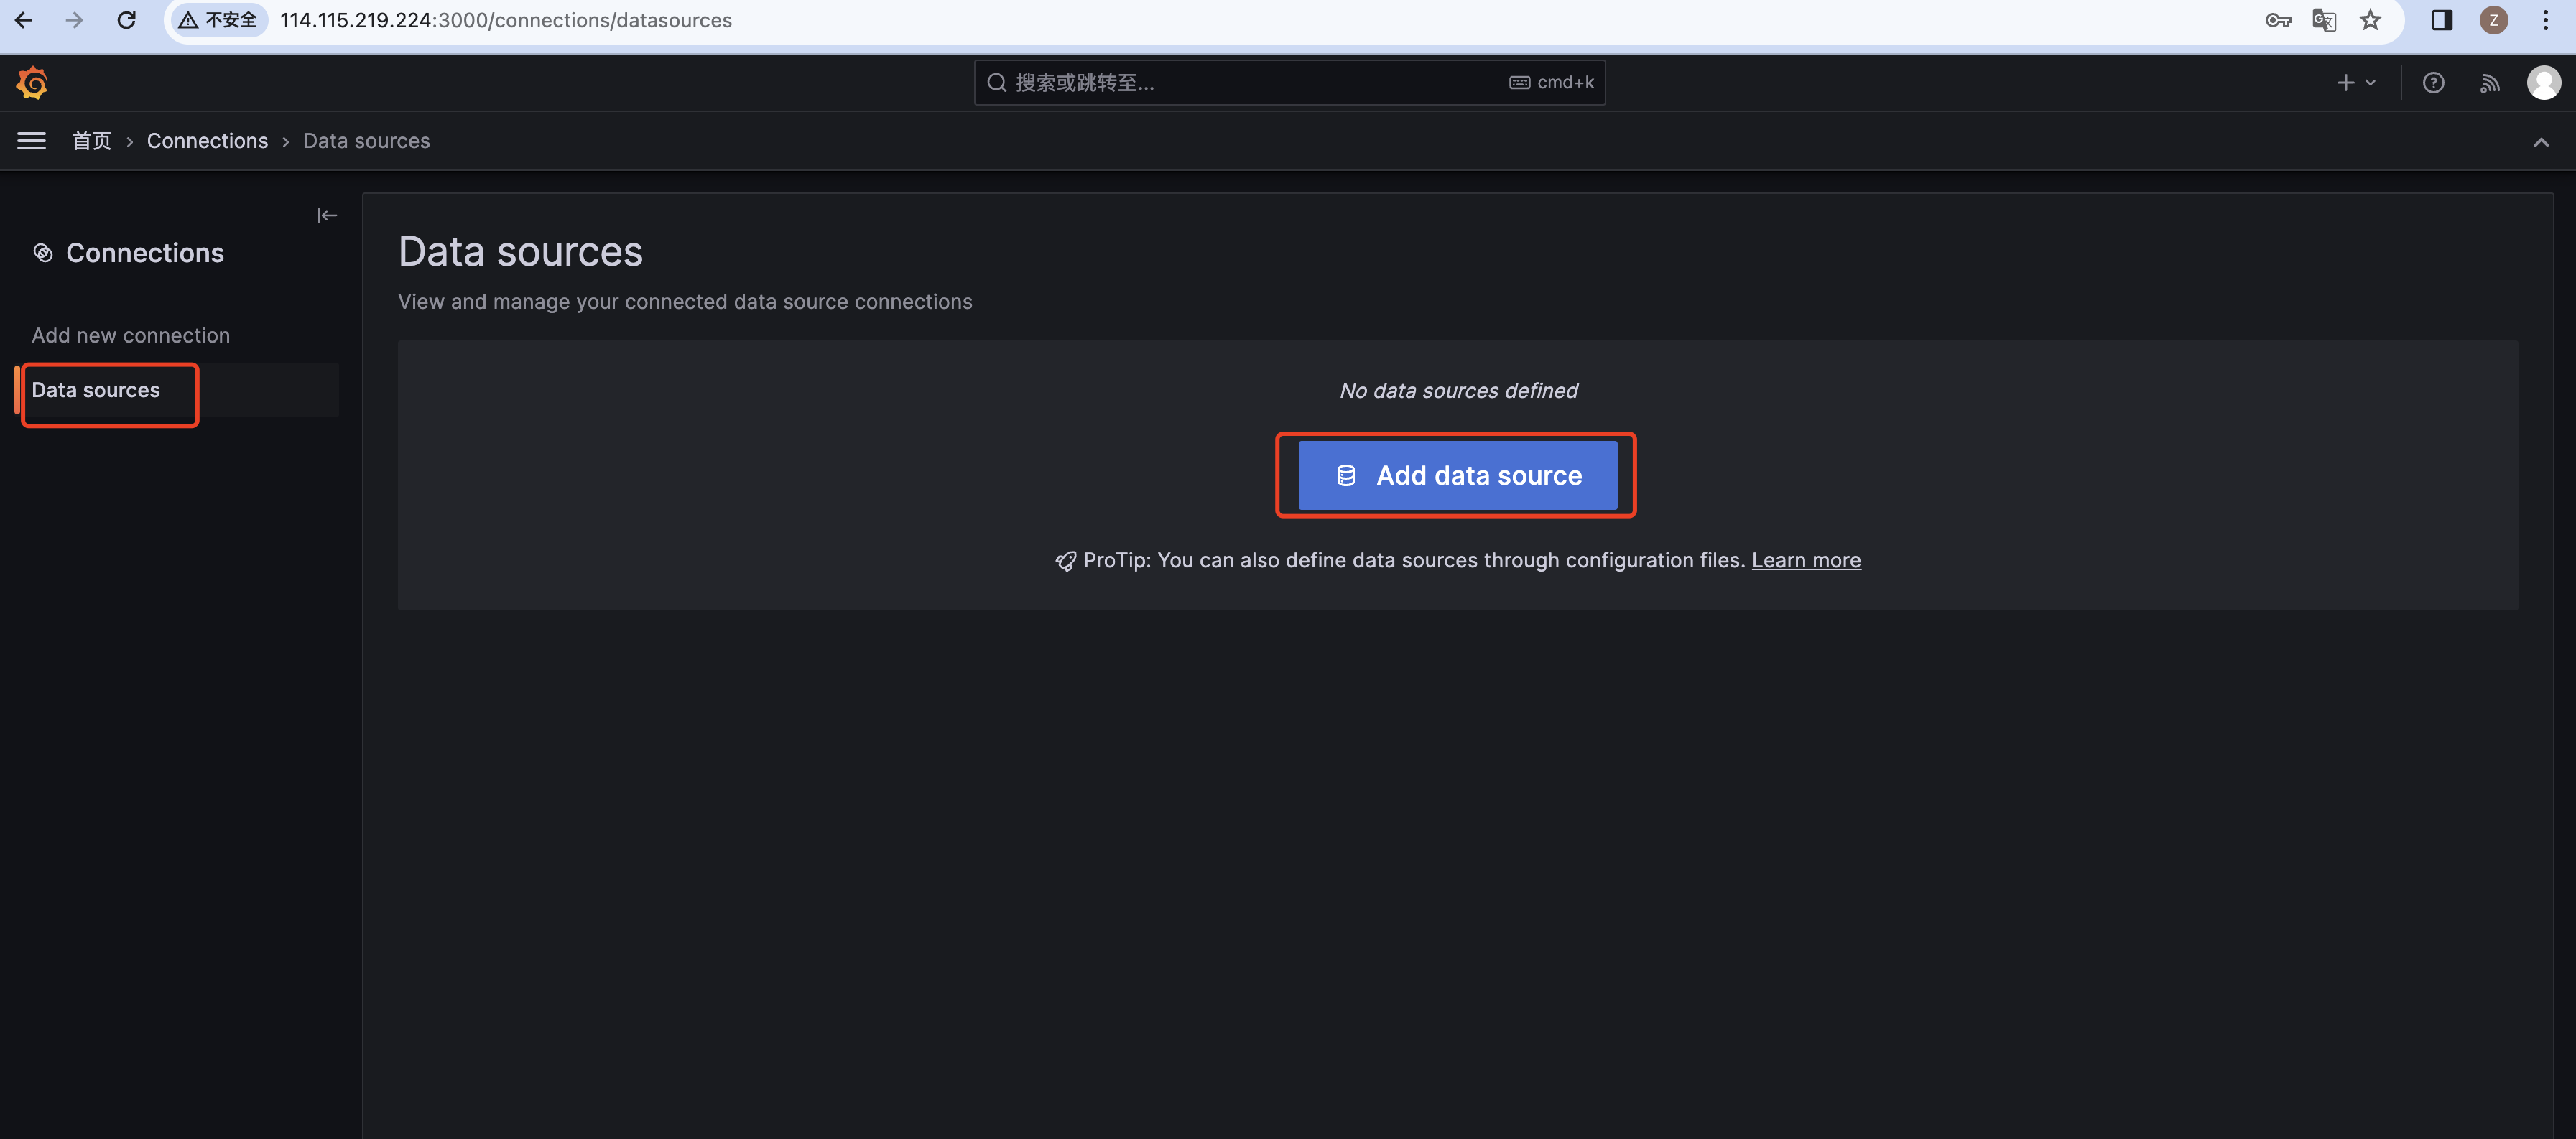Open the news RSS feed icon
The height and width of the screenshot is (1139, 2576).
click(2489, 83)
